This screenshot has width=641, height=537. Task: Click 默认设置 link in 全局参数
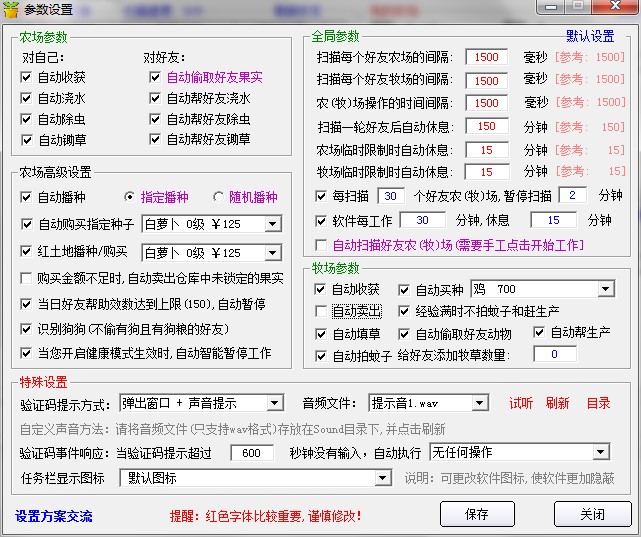(x=590, y=36)
